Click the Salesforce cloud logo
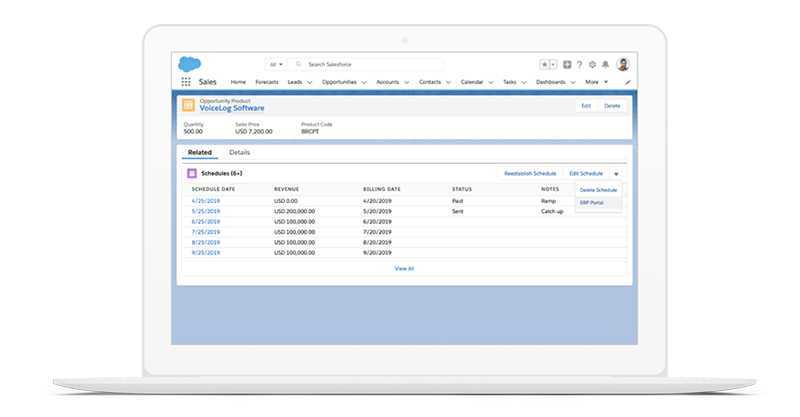Viewport: 800px width, 417px height. (189, 64)
